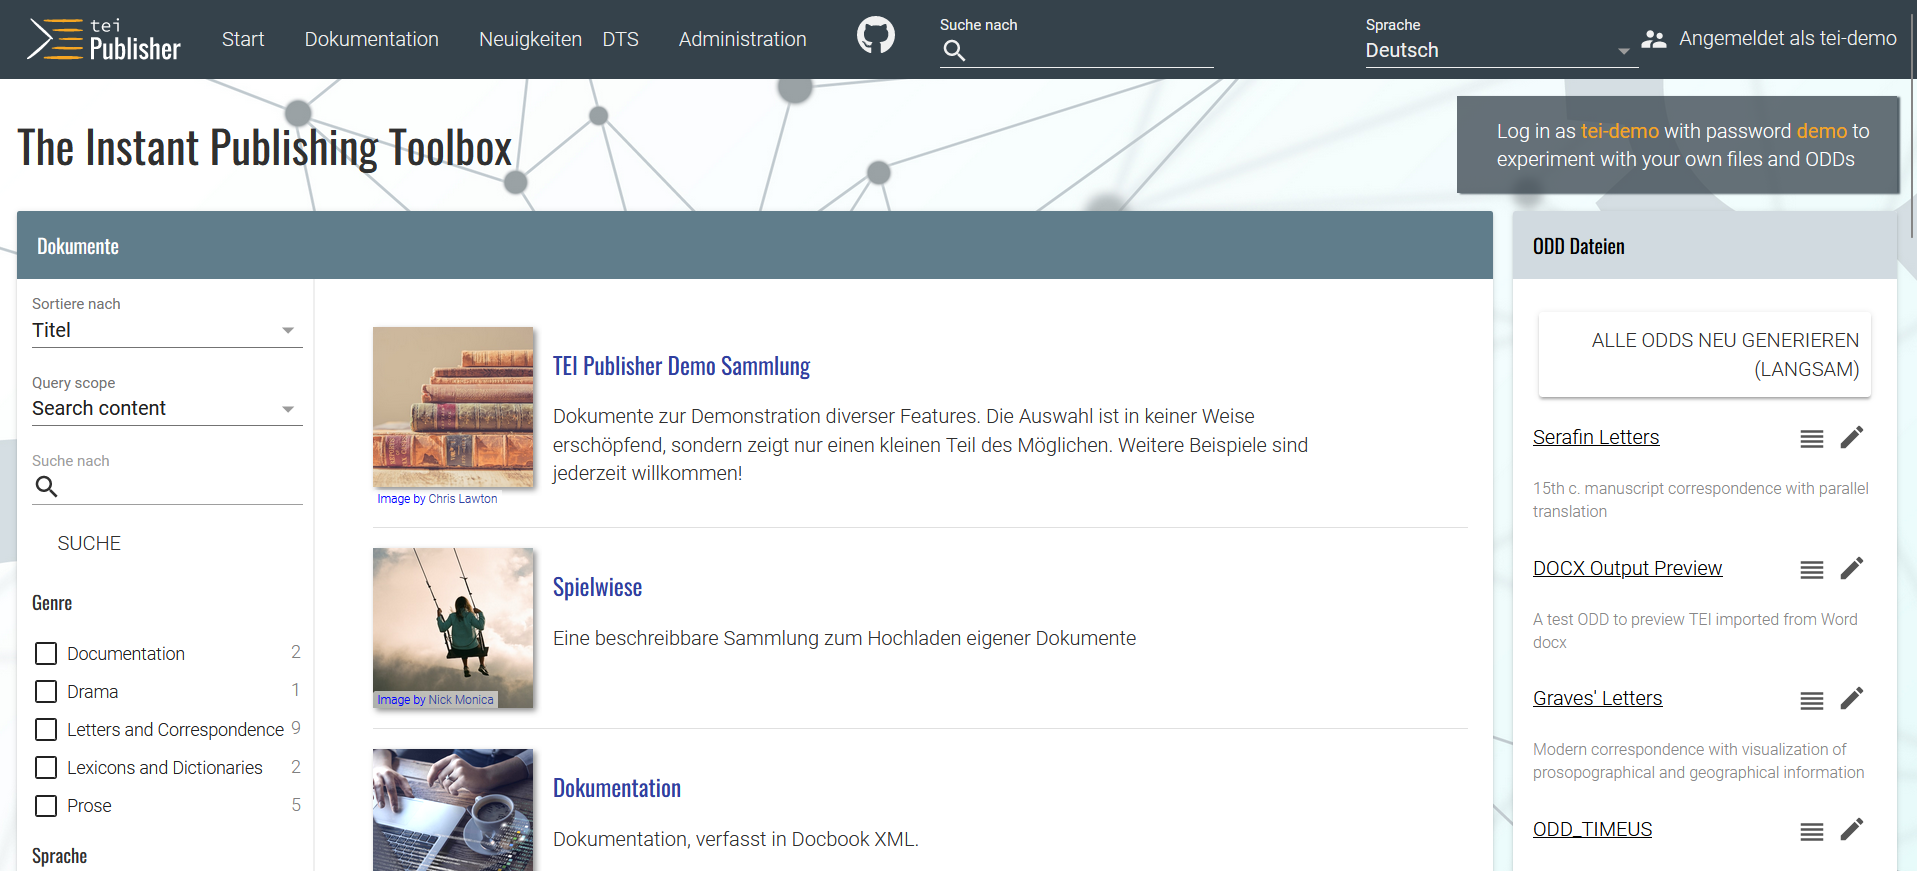Check the Drama genre filter
1917x871 pixels.
click(x=46, y=692)
